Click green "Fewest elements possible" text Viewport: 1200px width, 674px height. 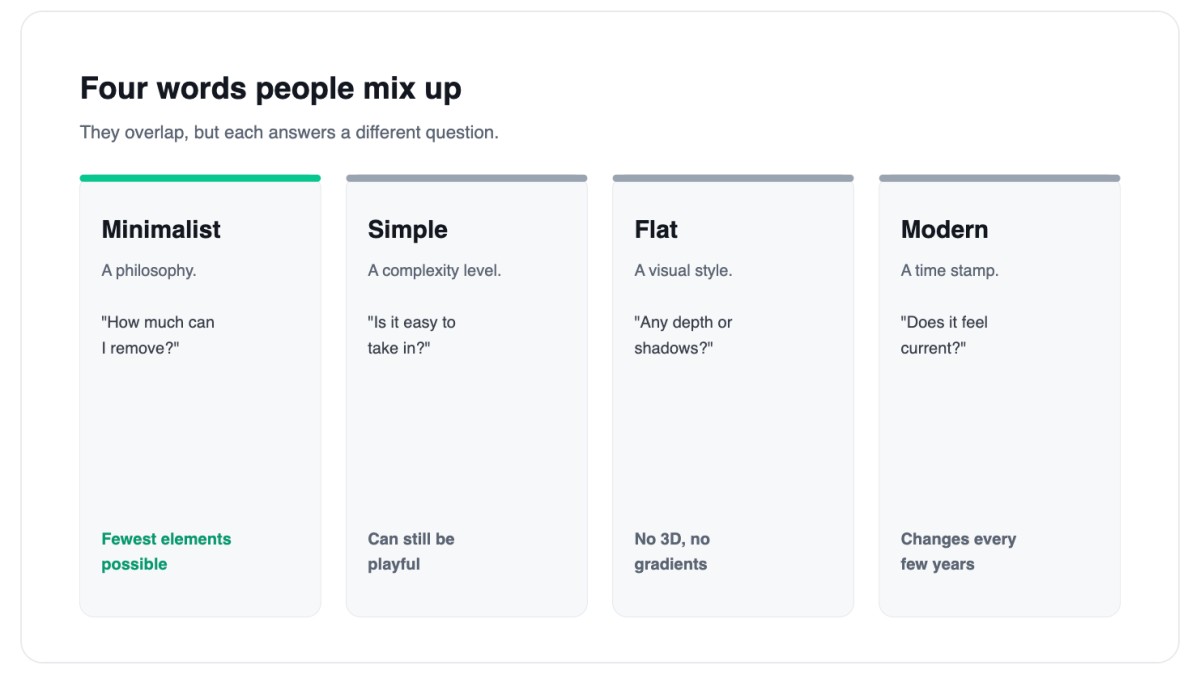pyautogui.click(x=166, y=551)
